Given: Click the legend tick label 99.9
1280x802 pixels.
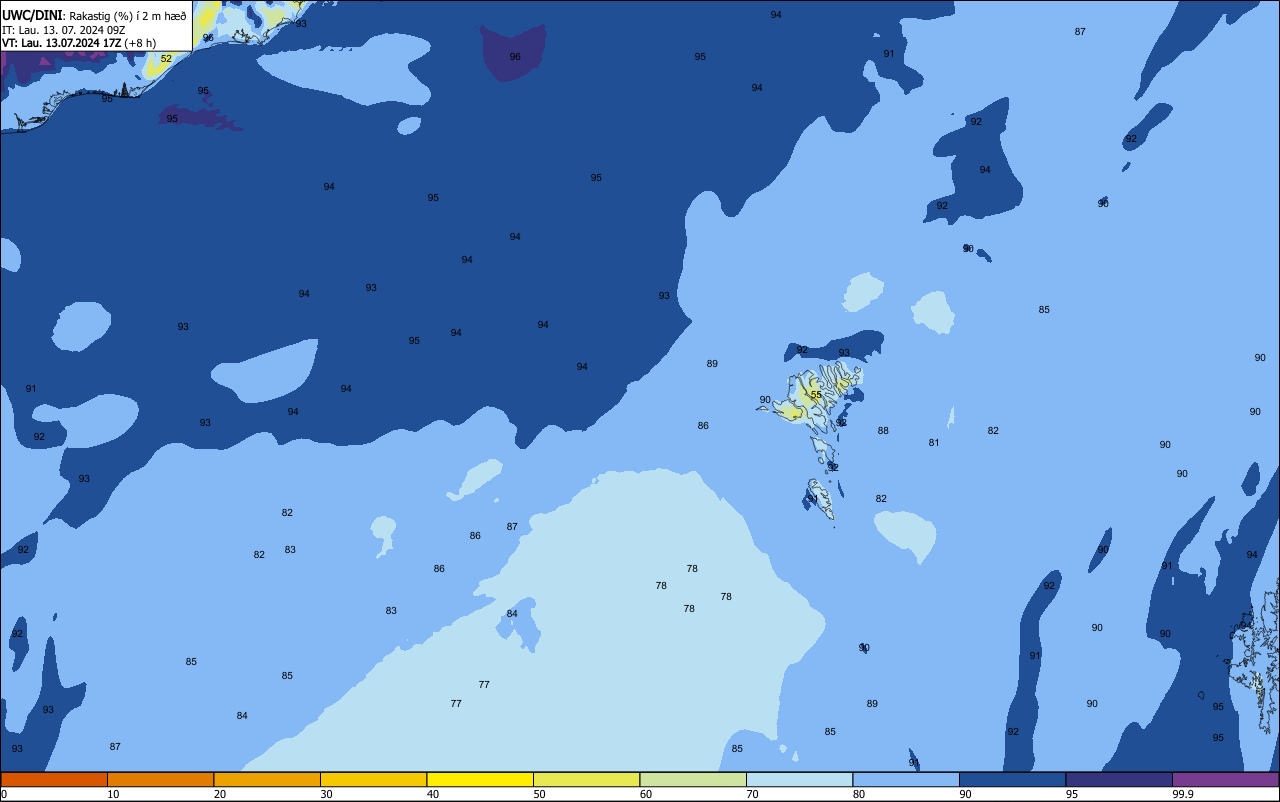Looking at the screenshot, I should pos(1183,794).
